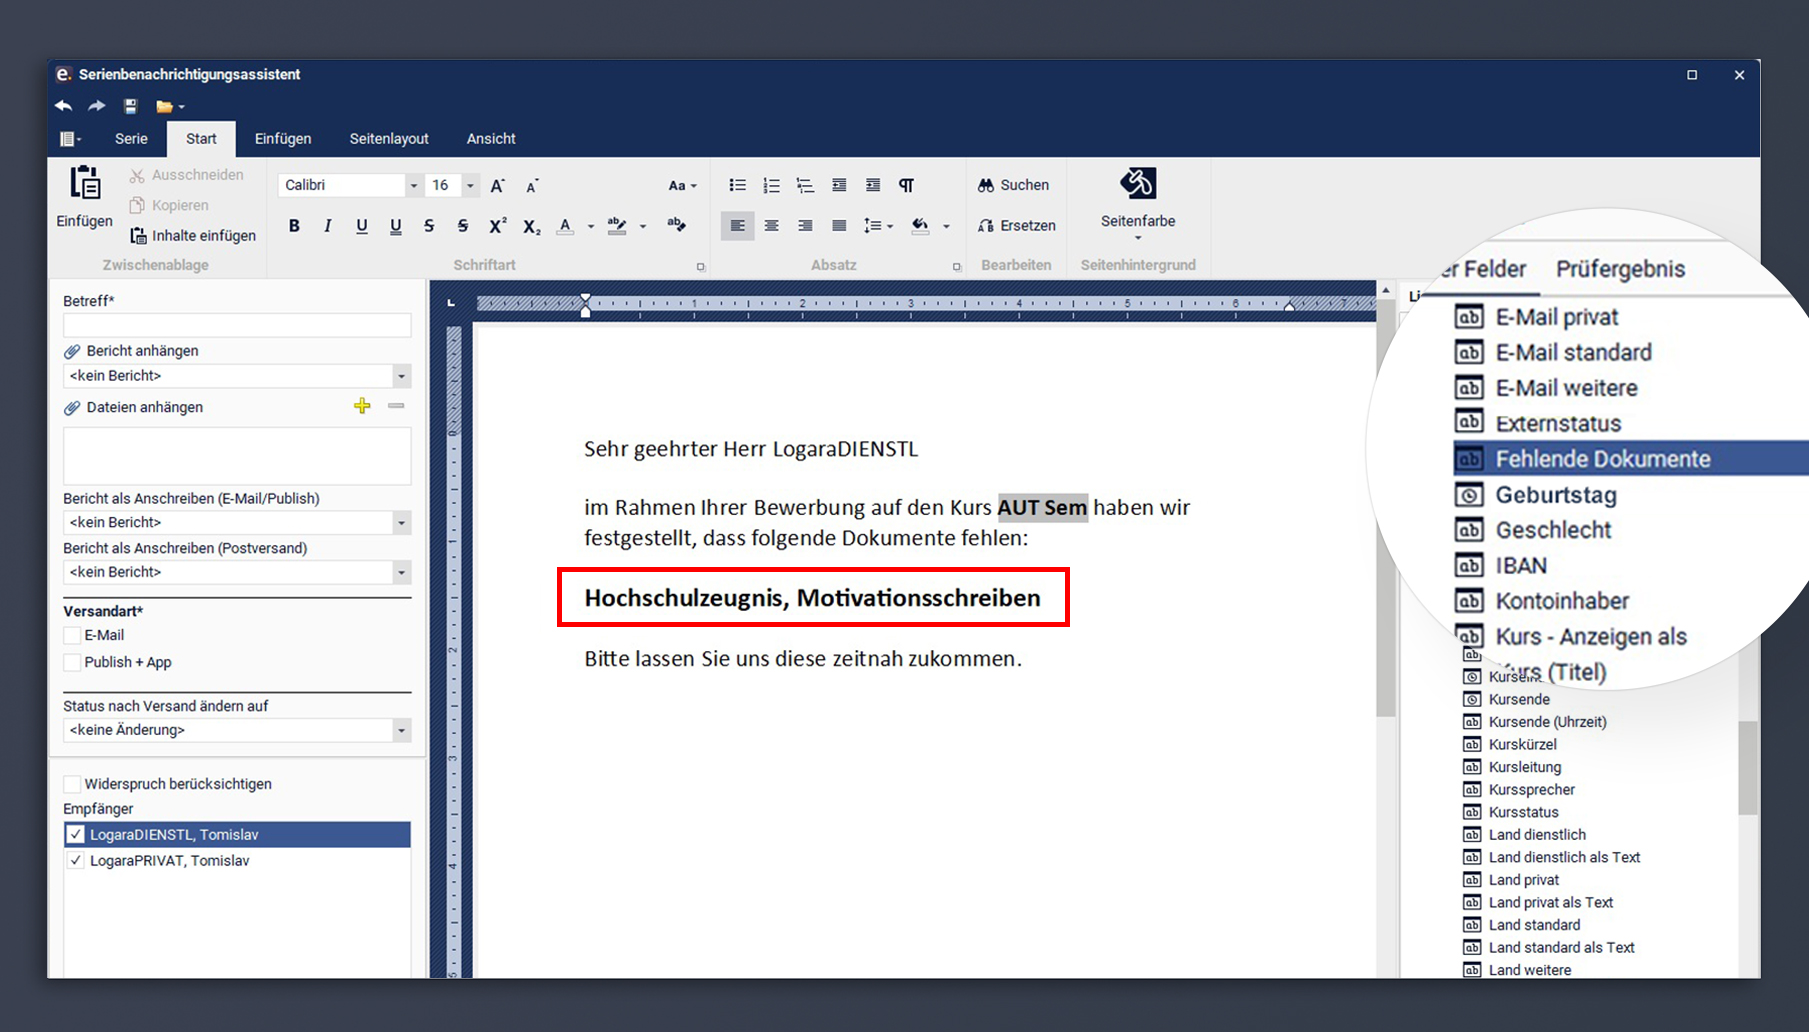This screenshot has width=1809, height=1032.
Task: Open the Seitenfarbe page color menu
Action: [x=1138, y=203]
